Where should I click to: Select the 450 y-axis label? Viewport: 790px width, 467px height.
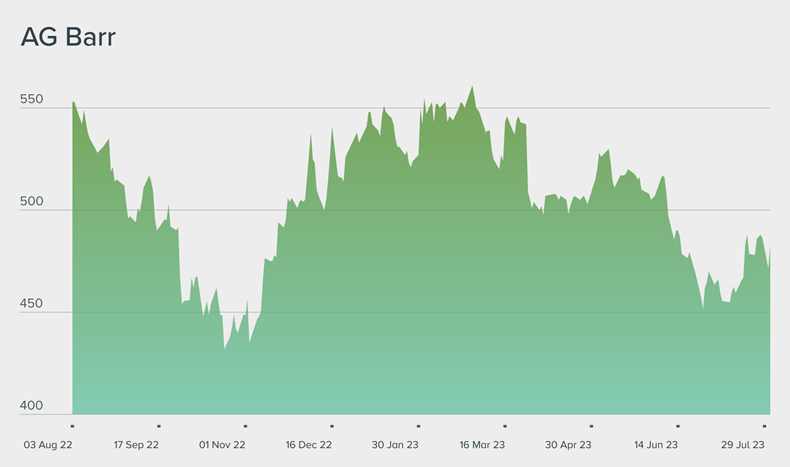click(32, 303)
